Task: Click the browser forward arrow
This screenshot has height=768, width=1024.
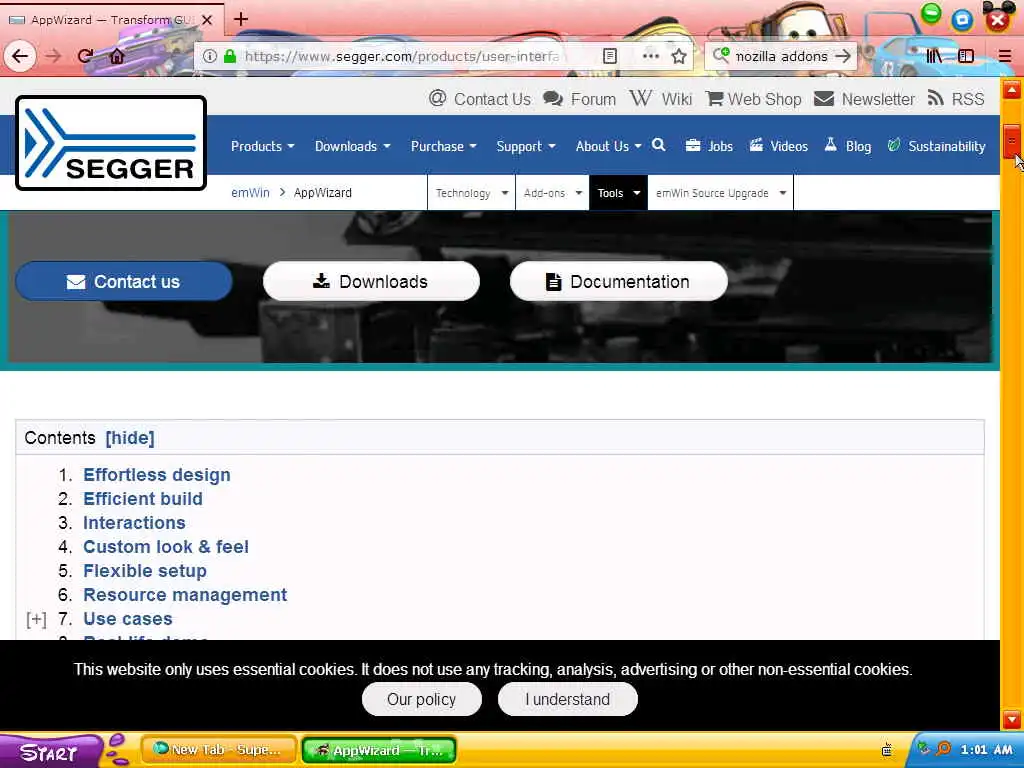Action: [x=54, y=56]
